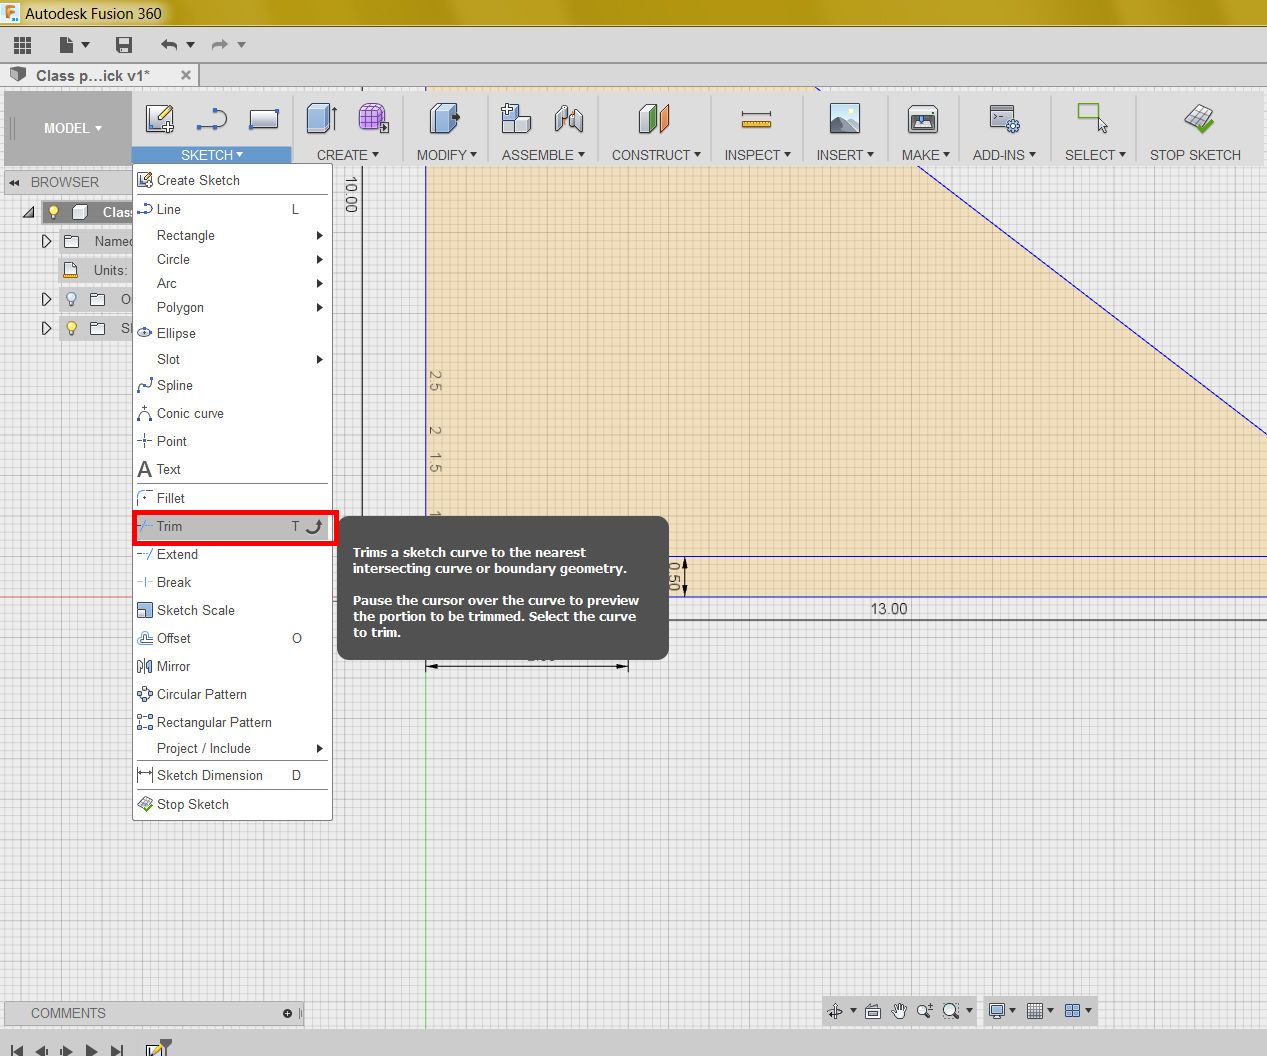Open the CREATE menu
Screen dimensions: 1267x1056
point(345,154)
